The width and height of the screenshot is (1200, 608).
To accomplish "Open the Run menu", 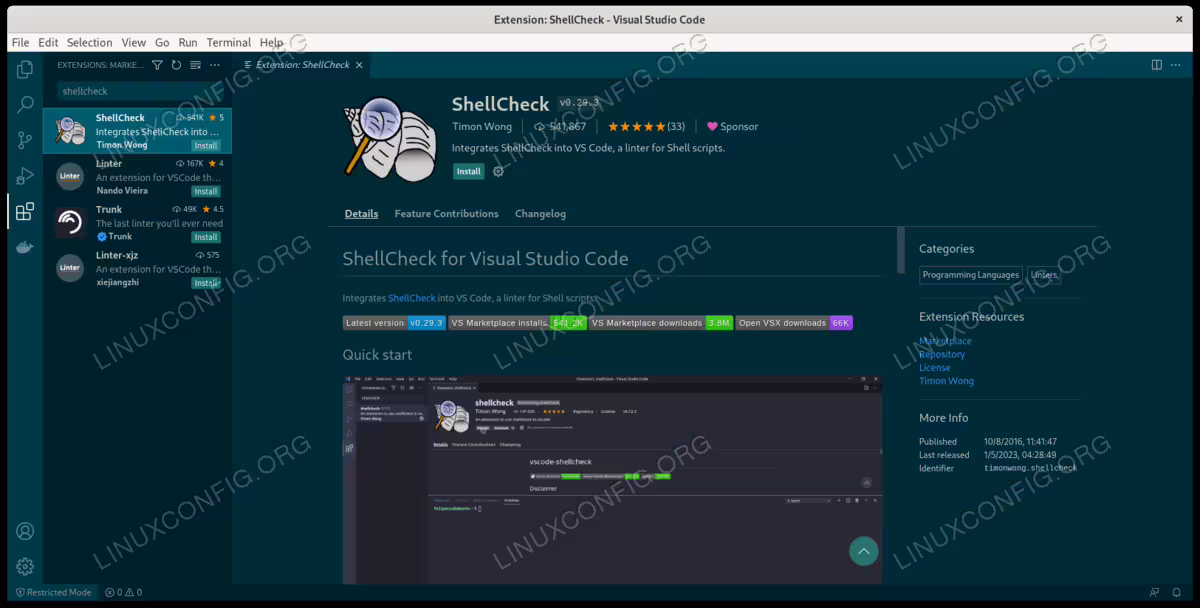I will click(x=188, y=43).
